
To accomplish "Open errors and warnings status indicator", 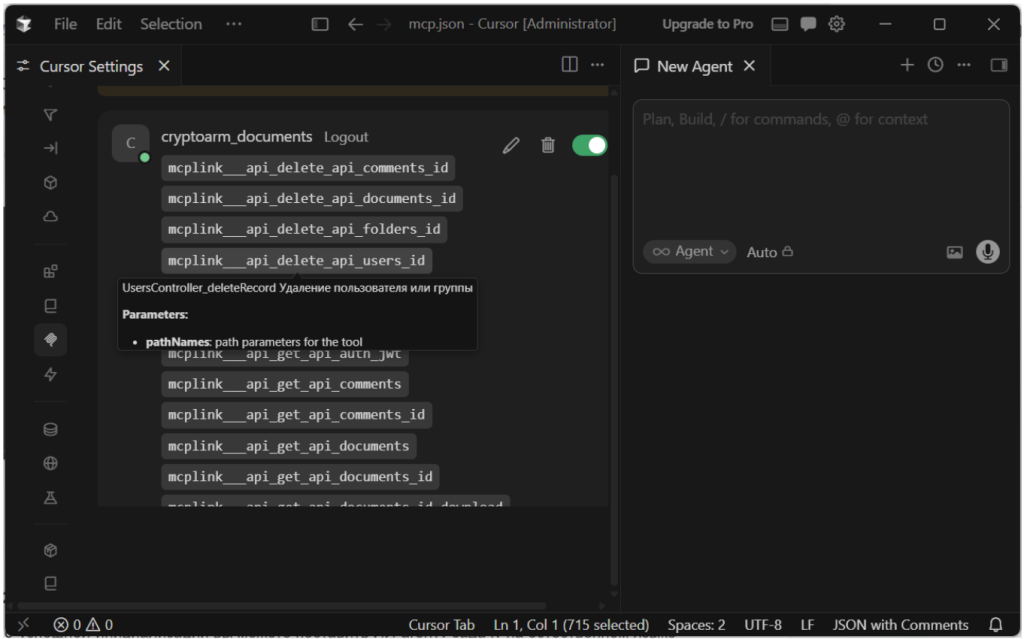I will tap(83, 625).
